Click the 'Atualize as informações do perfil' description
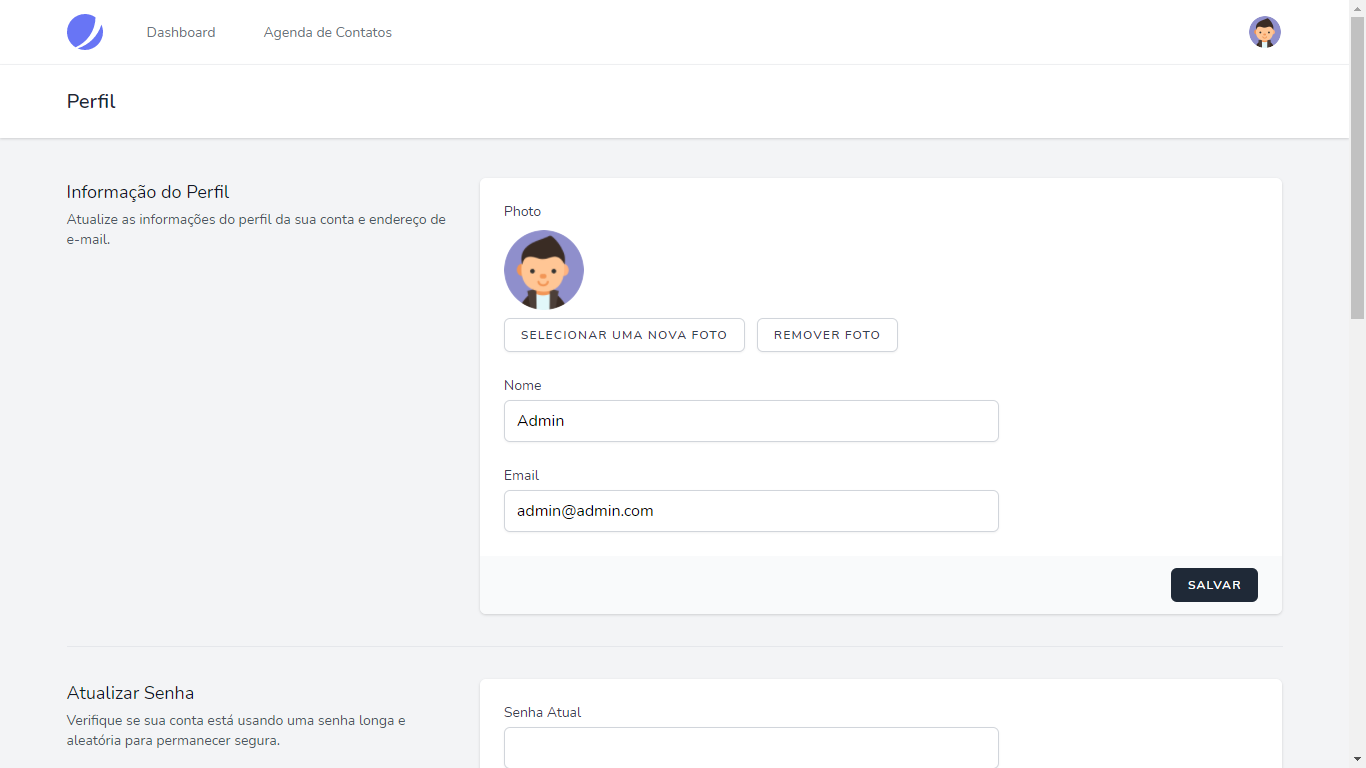The width and height of the screenshot is (1366, 768). pyautogui.click(x=256, y=229)
